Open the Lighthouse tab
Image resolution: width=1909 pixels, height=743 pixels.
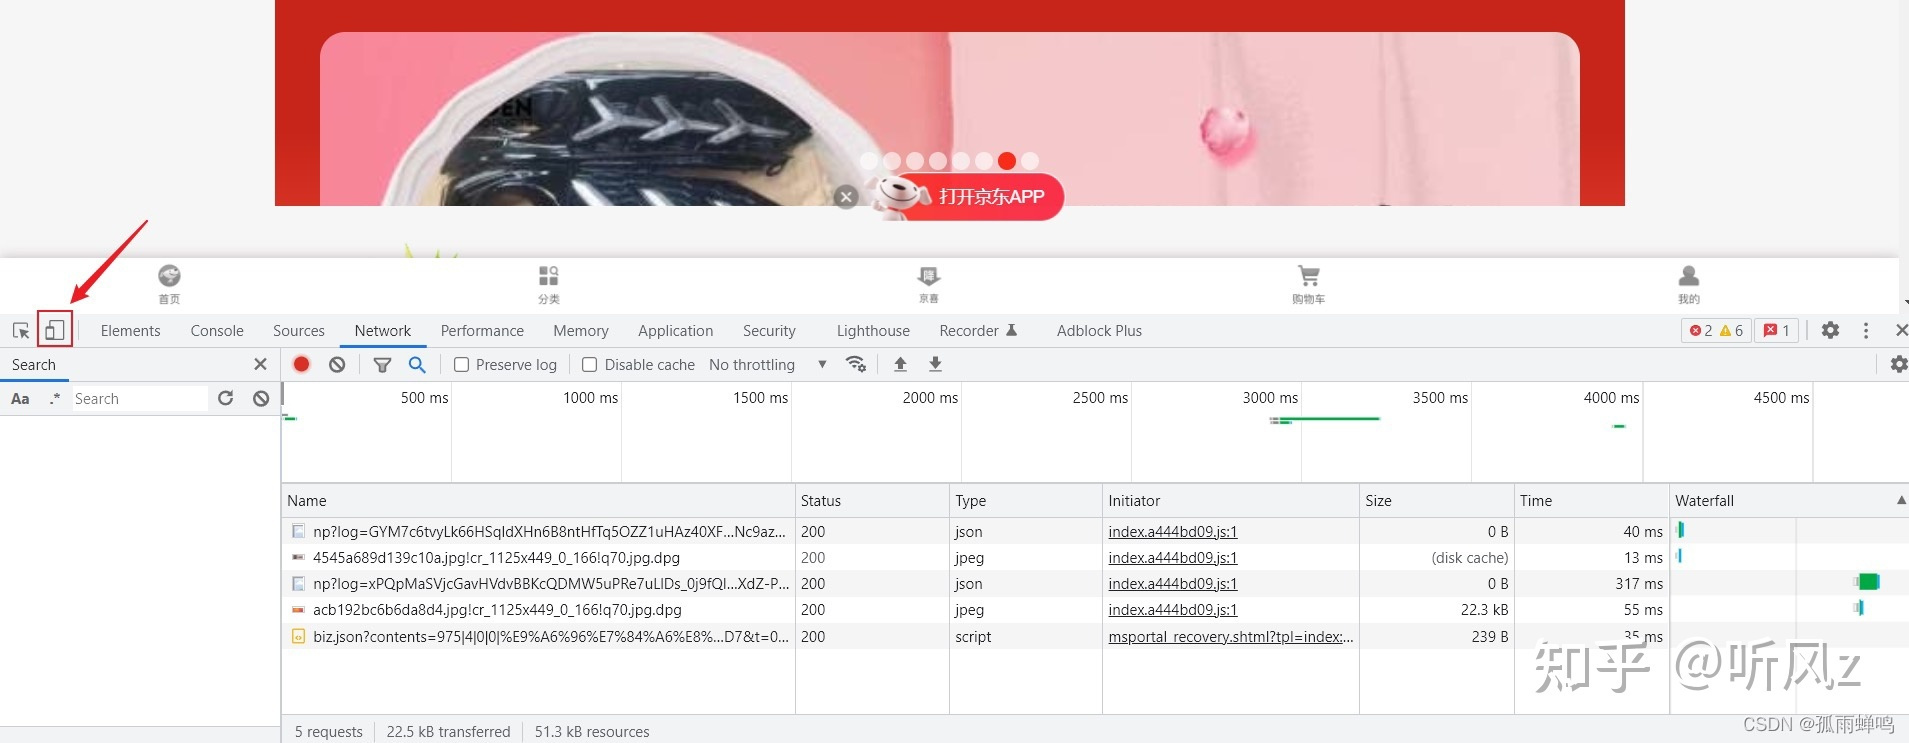click(873, 330)
